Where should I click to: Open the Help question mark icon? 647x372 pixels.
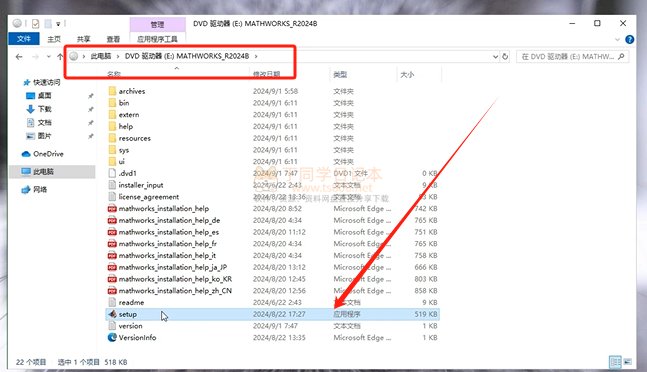pyautogui.click(x=629, y=40)
